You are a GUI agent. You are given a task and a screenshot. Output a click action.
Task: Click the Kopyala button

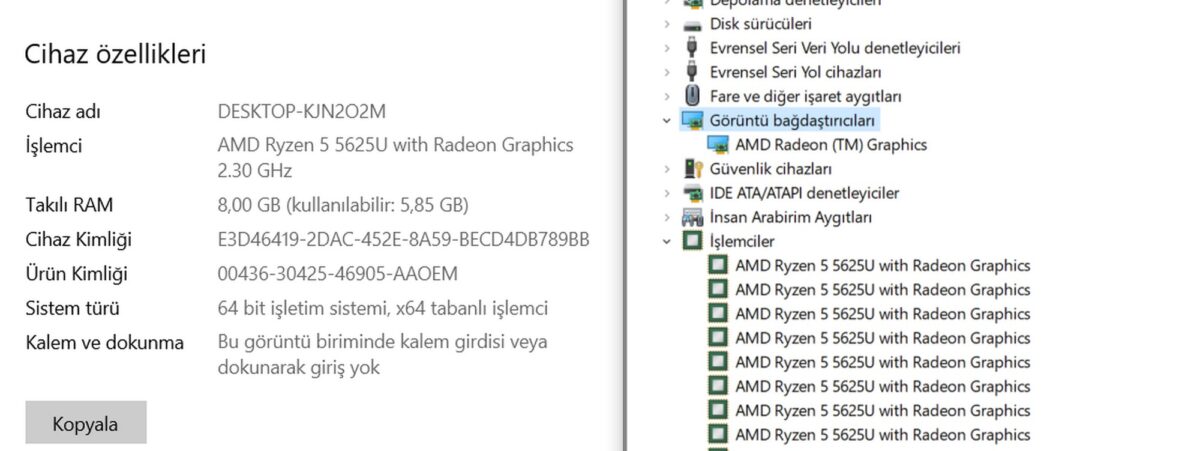click(86, 422)
